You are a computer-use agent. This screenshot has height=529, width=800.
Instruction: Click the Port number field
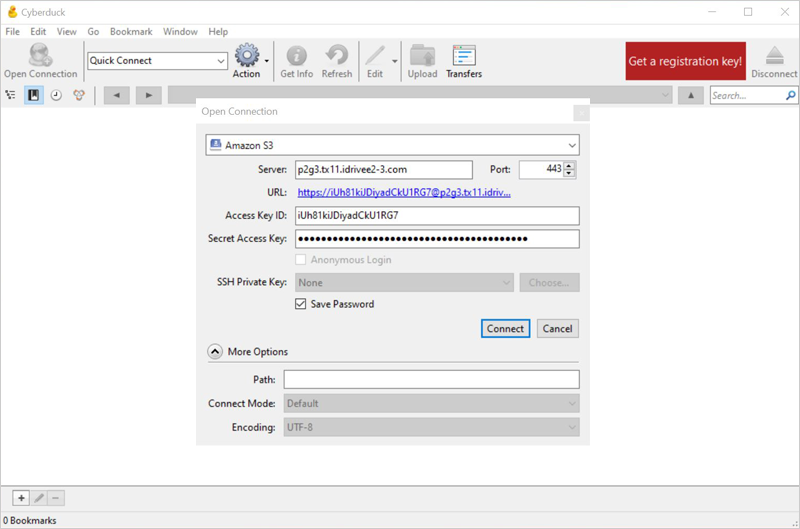coord(541,169)
